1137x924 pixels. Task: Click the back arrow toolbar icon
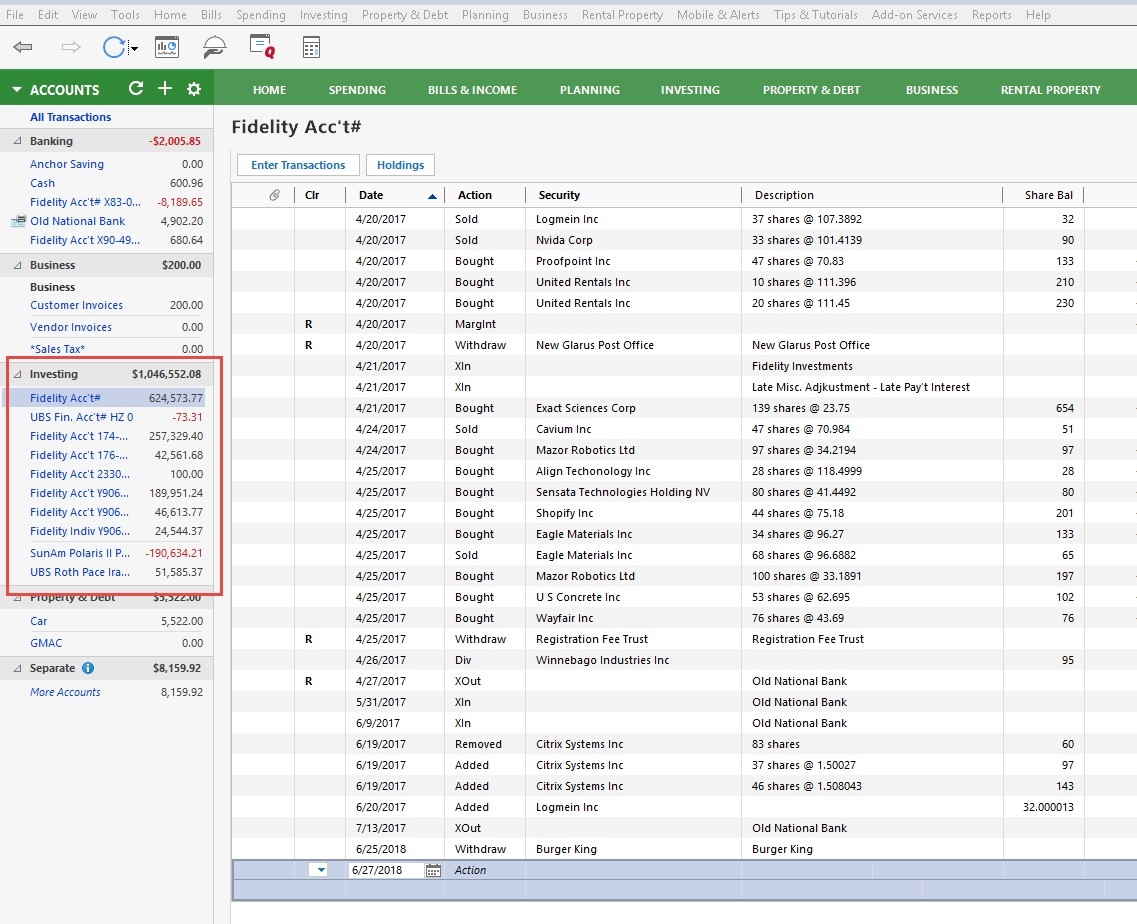(x=23, y=48)
